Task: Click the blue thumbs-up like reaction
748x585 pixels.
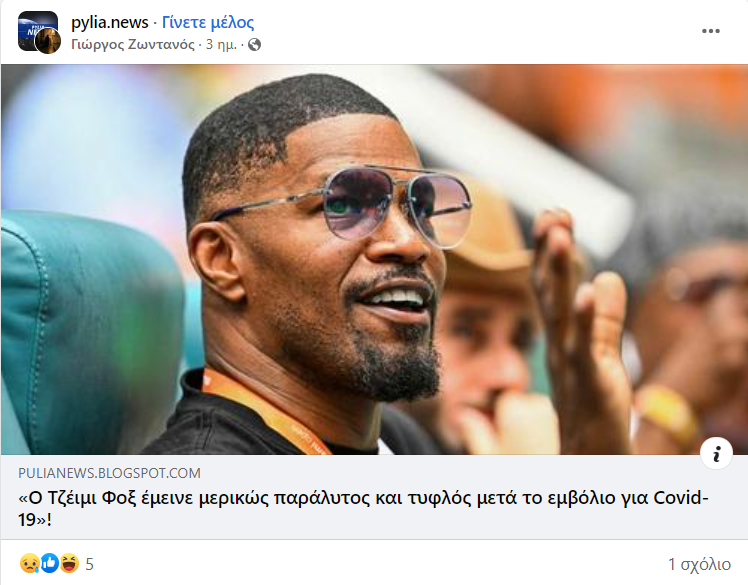Action: (x=49, y=564)
